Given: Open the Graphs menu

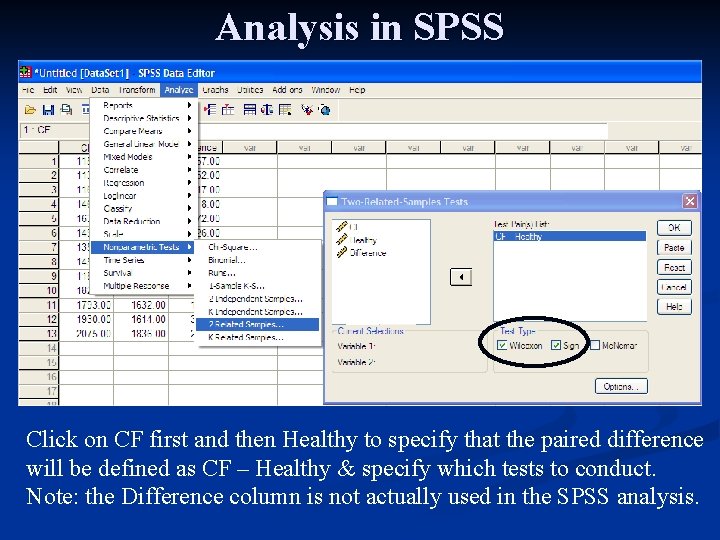Looking at the screenshot, I should click(215, 90).
